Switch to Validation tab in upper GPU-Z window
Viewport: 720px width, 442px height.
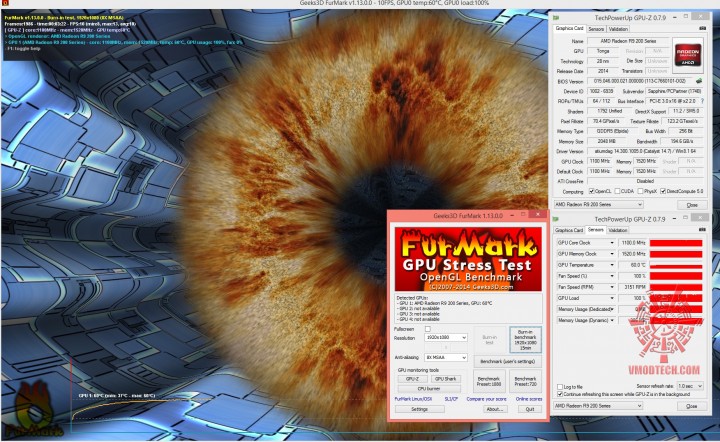618,29
